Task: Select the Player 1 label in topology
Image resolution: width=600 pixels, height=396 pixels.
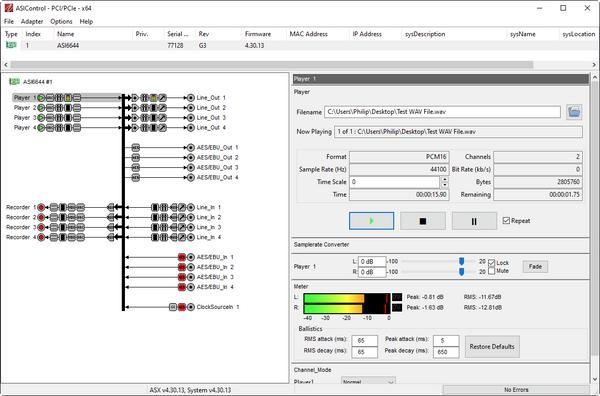Action: click(x=25, y=98)
